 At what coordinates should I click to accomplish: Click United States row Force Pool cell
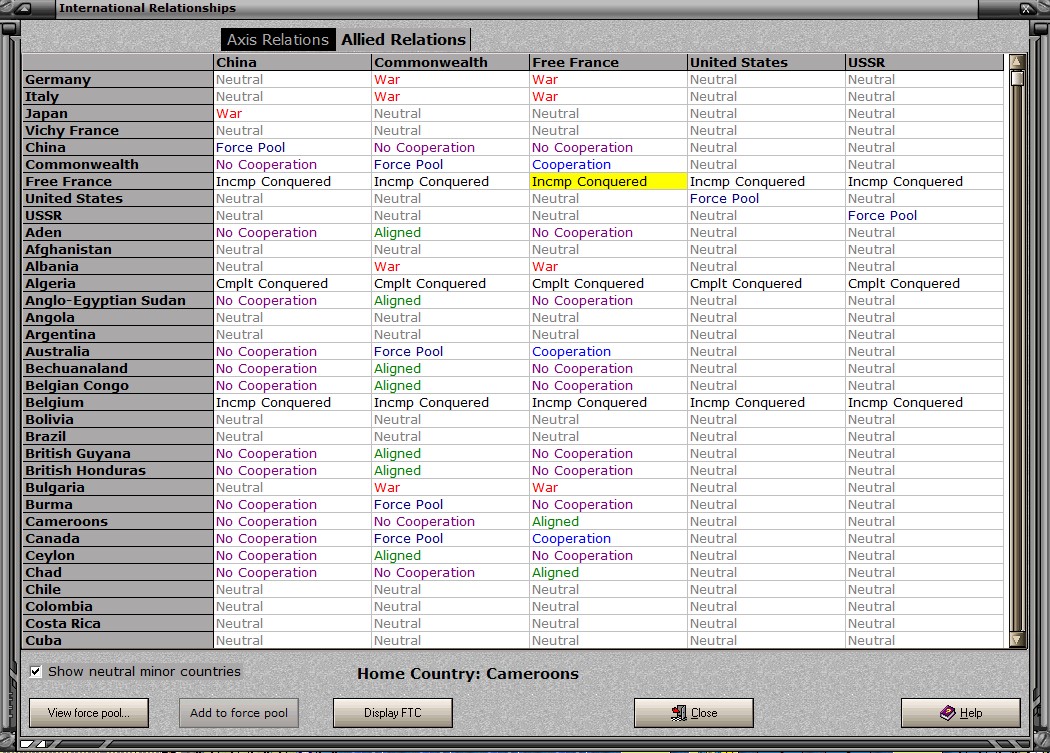766,198
